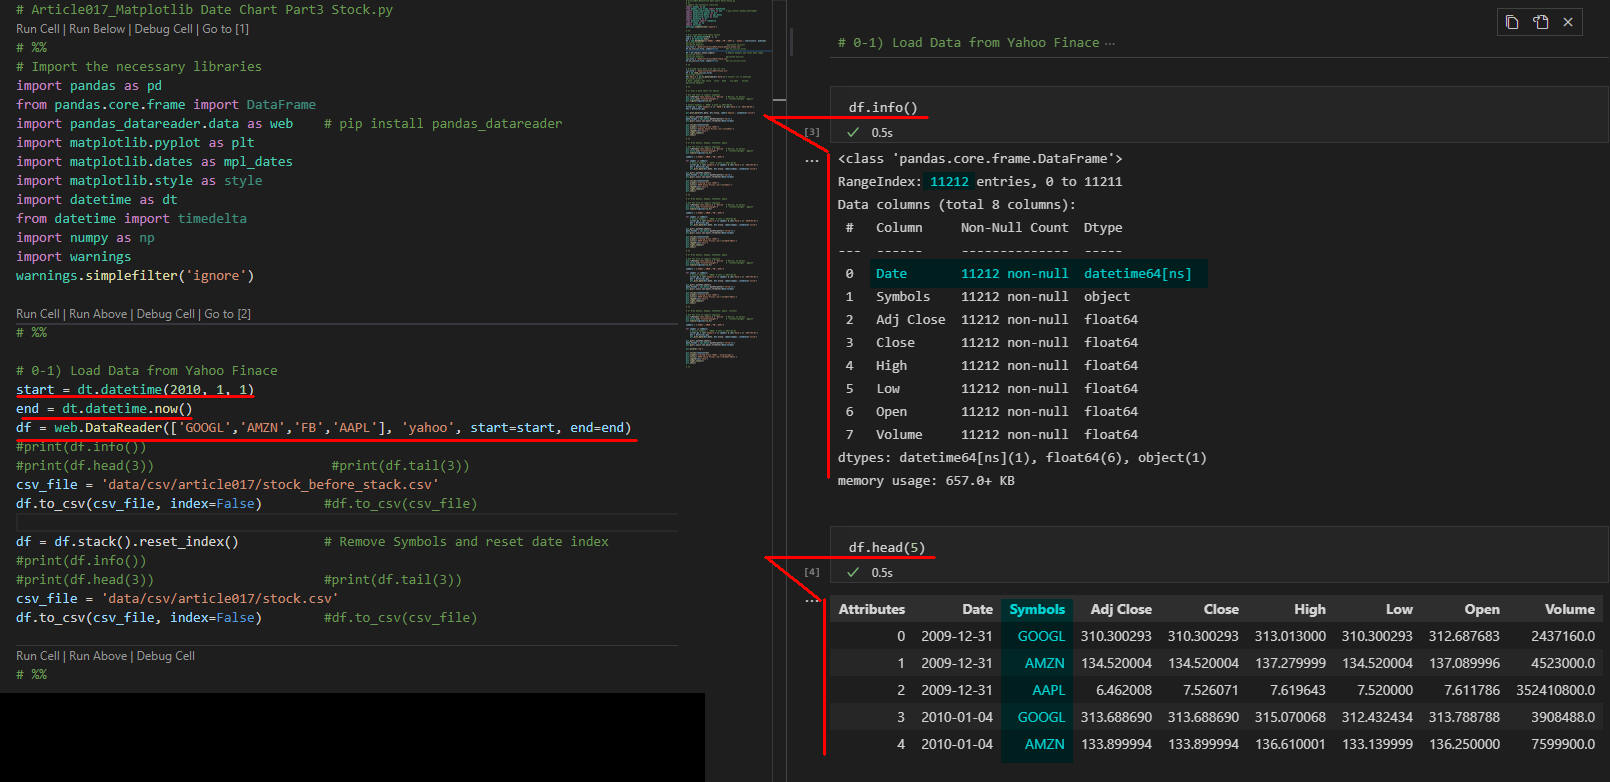Click the stock_before_stack.csv path line
The width and height of the screenshot is (1610, 782).
(227, 485)
